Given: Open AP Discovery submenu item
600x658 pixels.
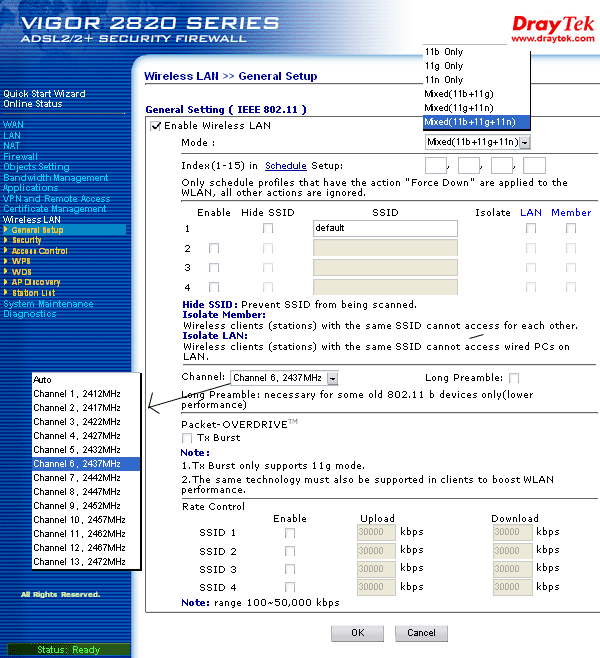Looking at the screenshot, I should tap(36, 282).
